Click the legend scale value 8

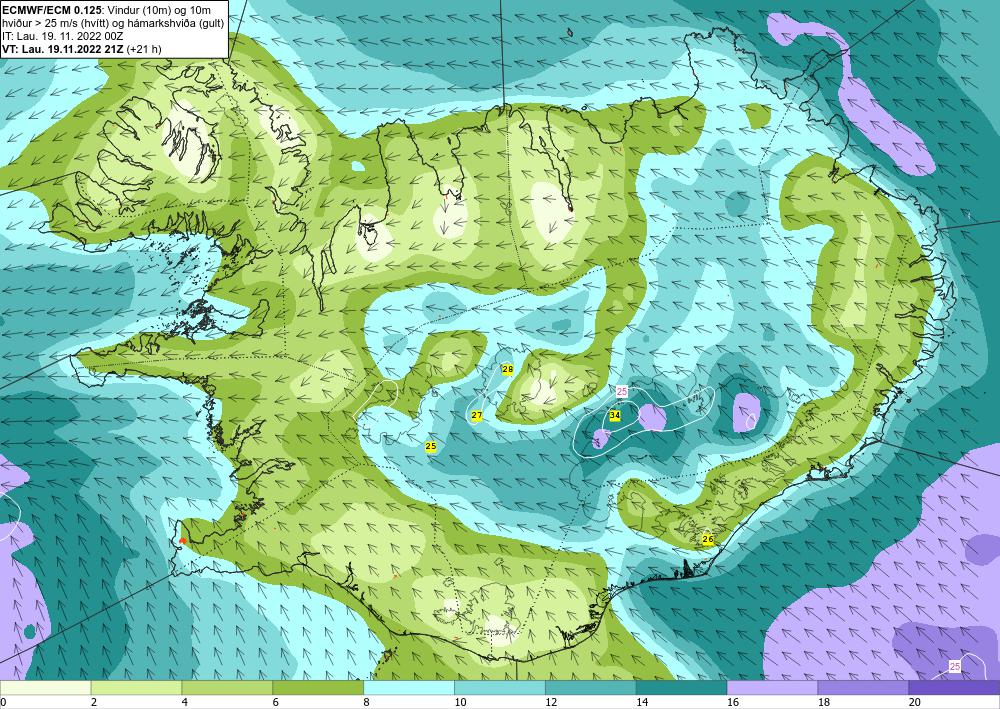[367, 702]
